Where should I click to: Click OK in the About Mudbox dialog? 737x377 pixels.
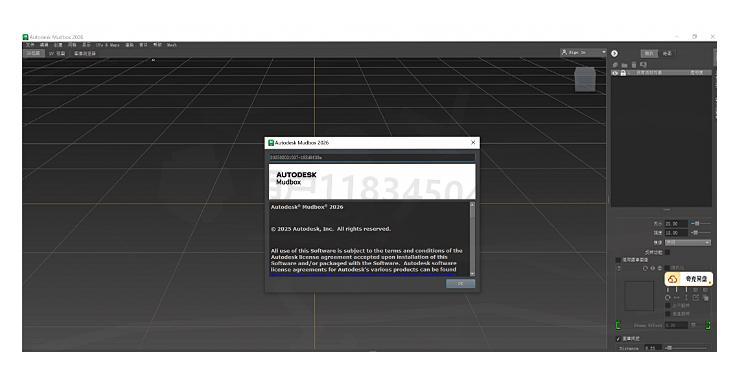pyautogui.click(x=460, y=283)
